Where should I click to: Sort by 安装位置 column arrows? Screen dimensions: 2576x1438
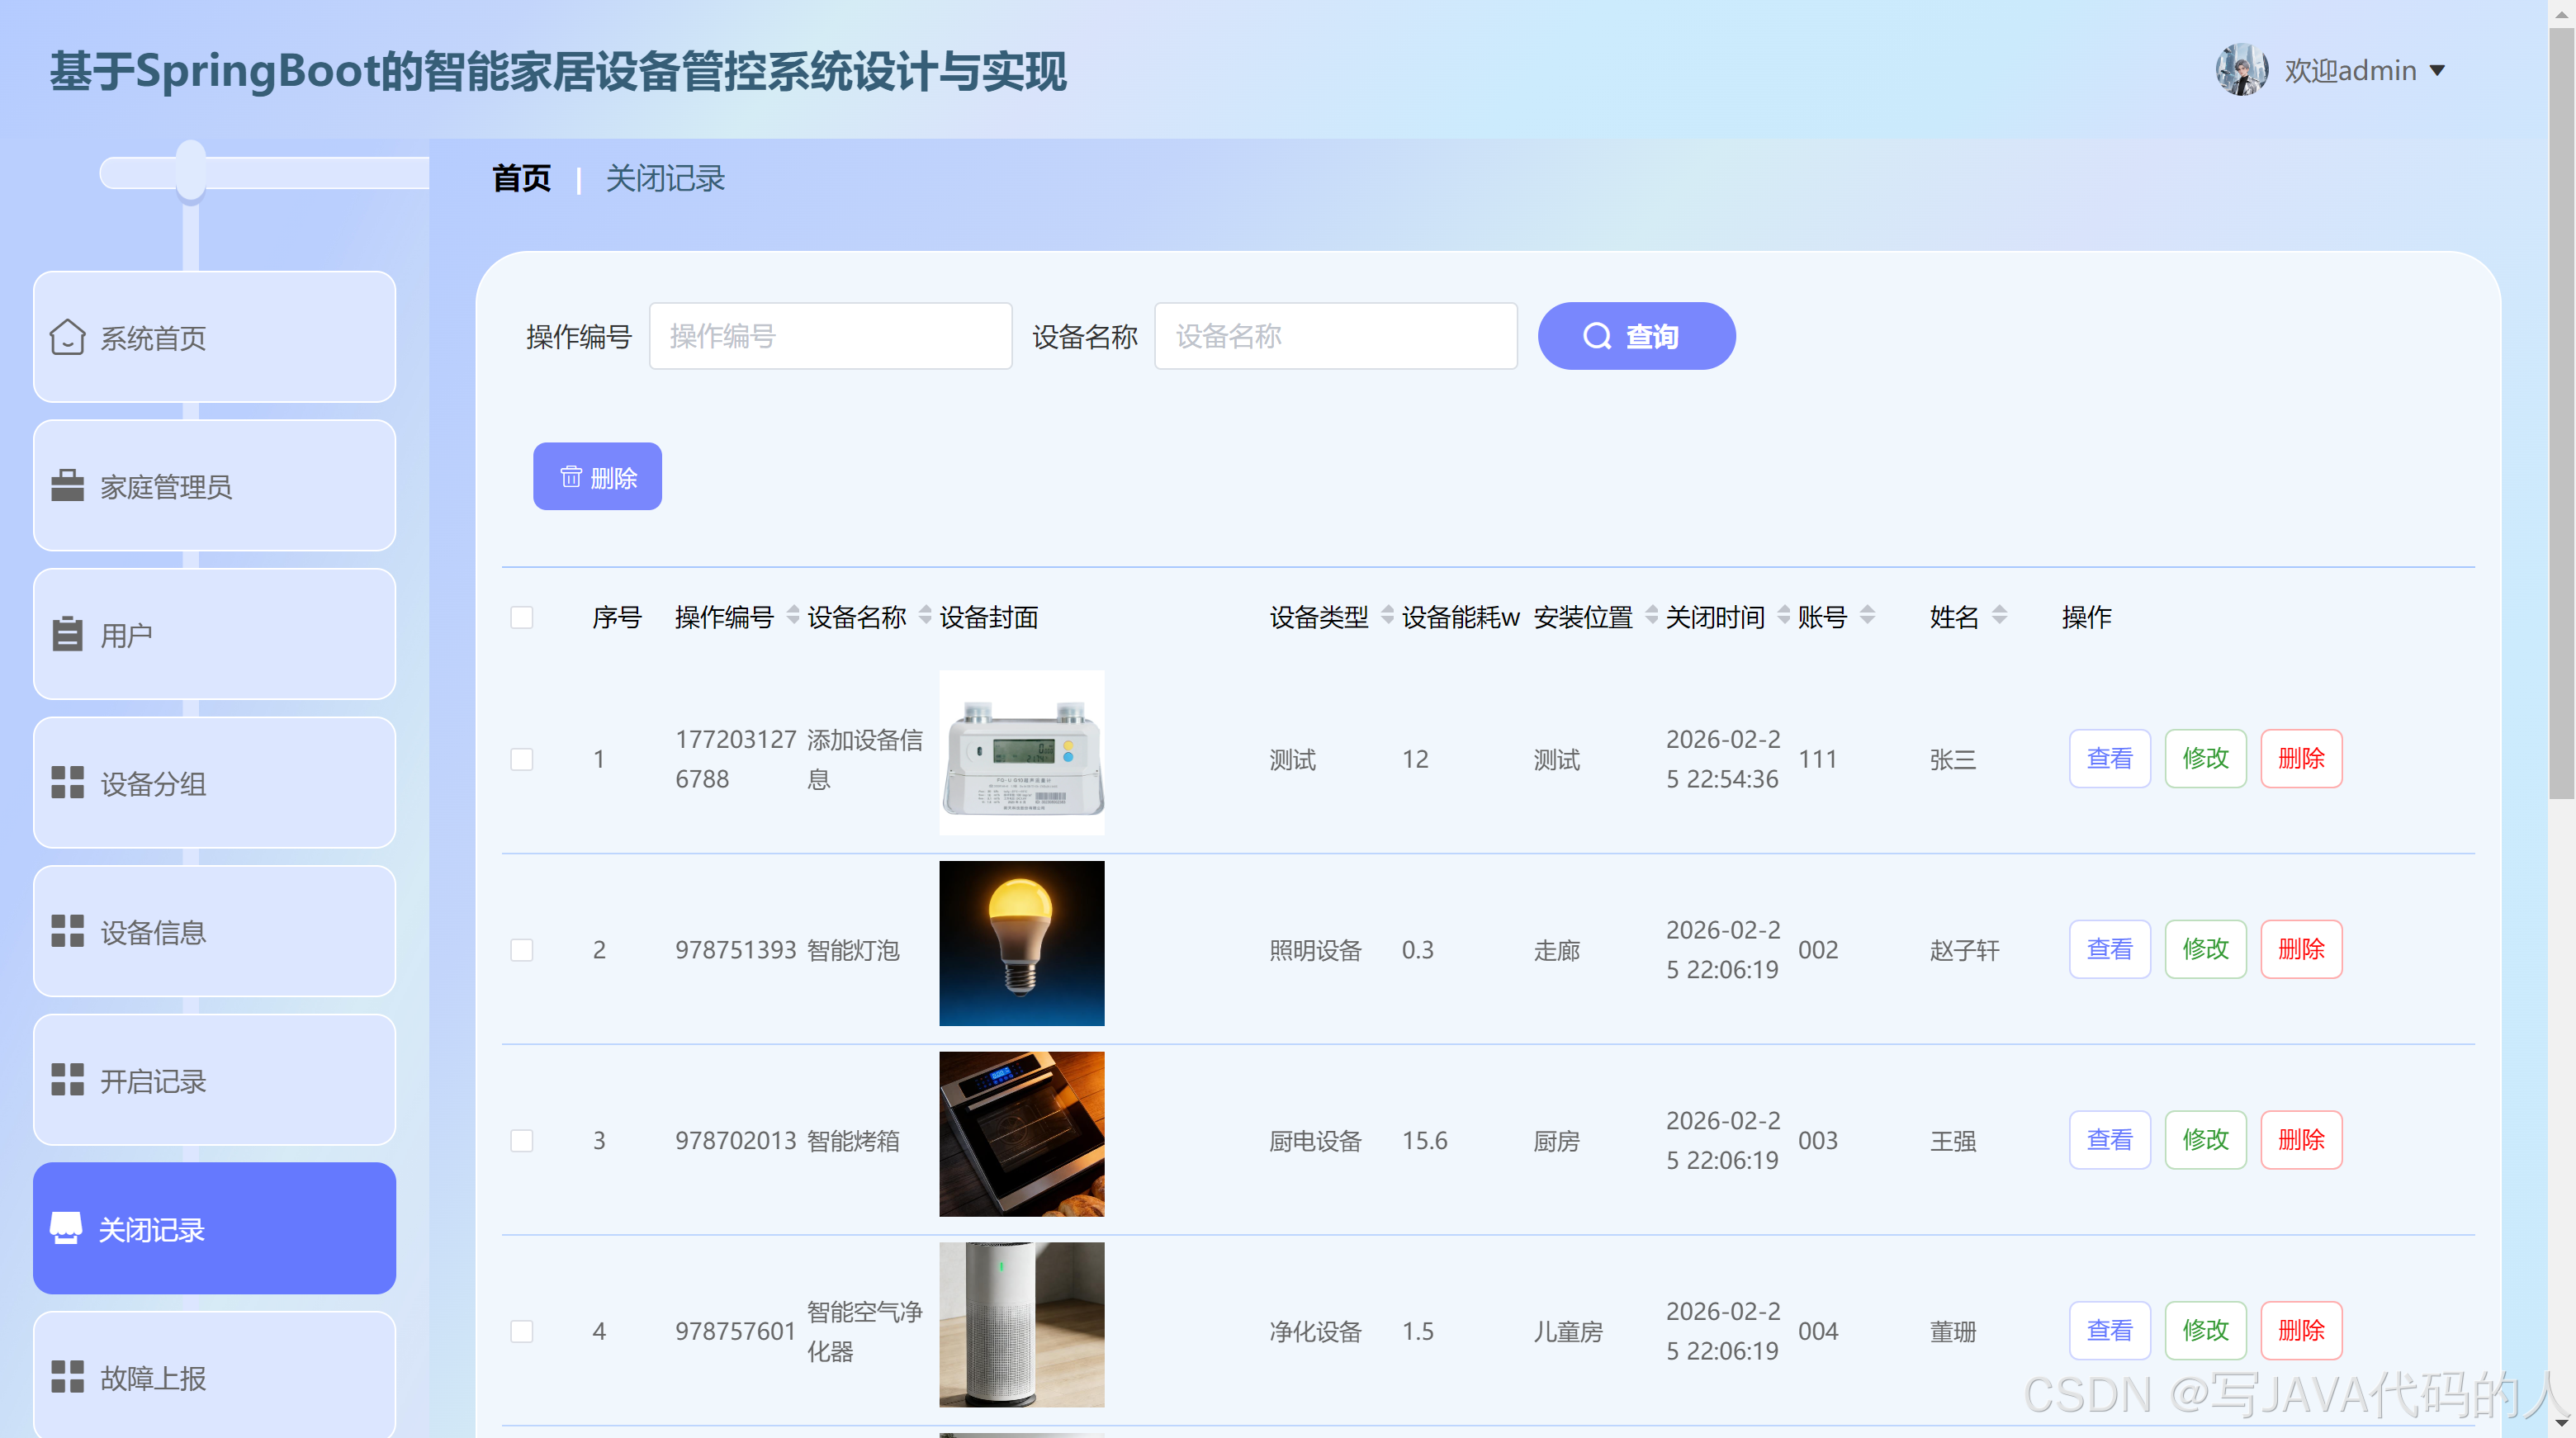1652,615
